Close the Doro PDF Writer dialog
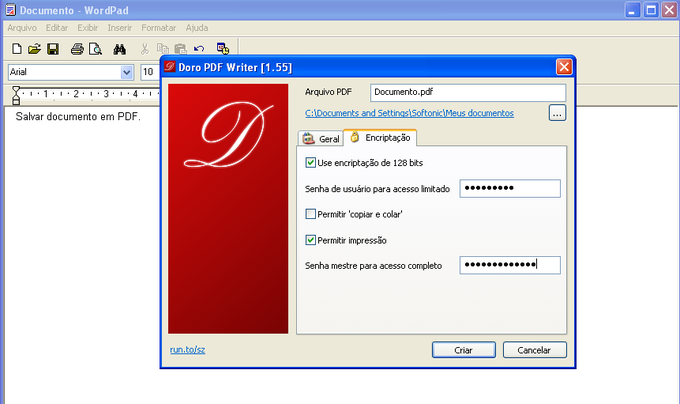The height and width of the screenshot is (404, 680). coord(564,67)
